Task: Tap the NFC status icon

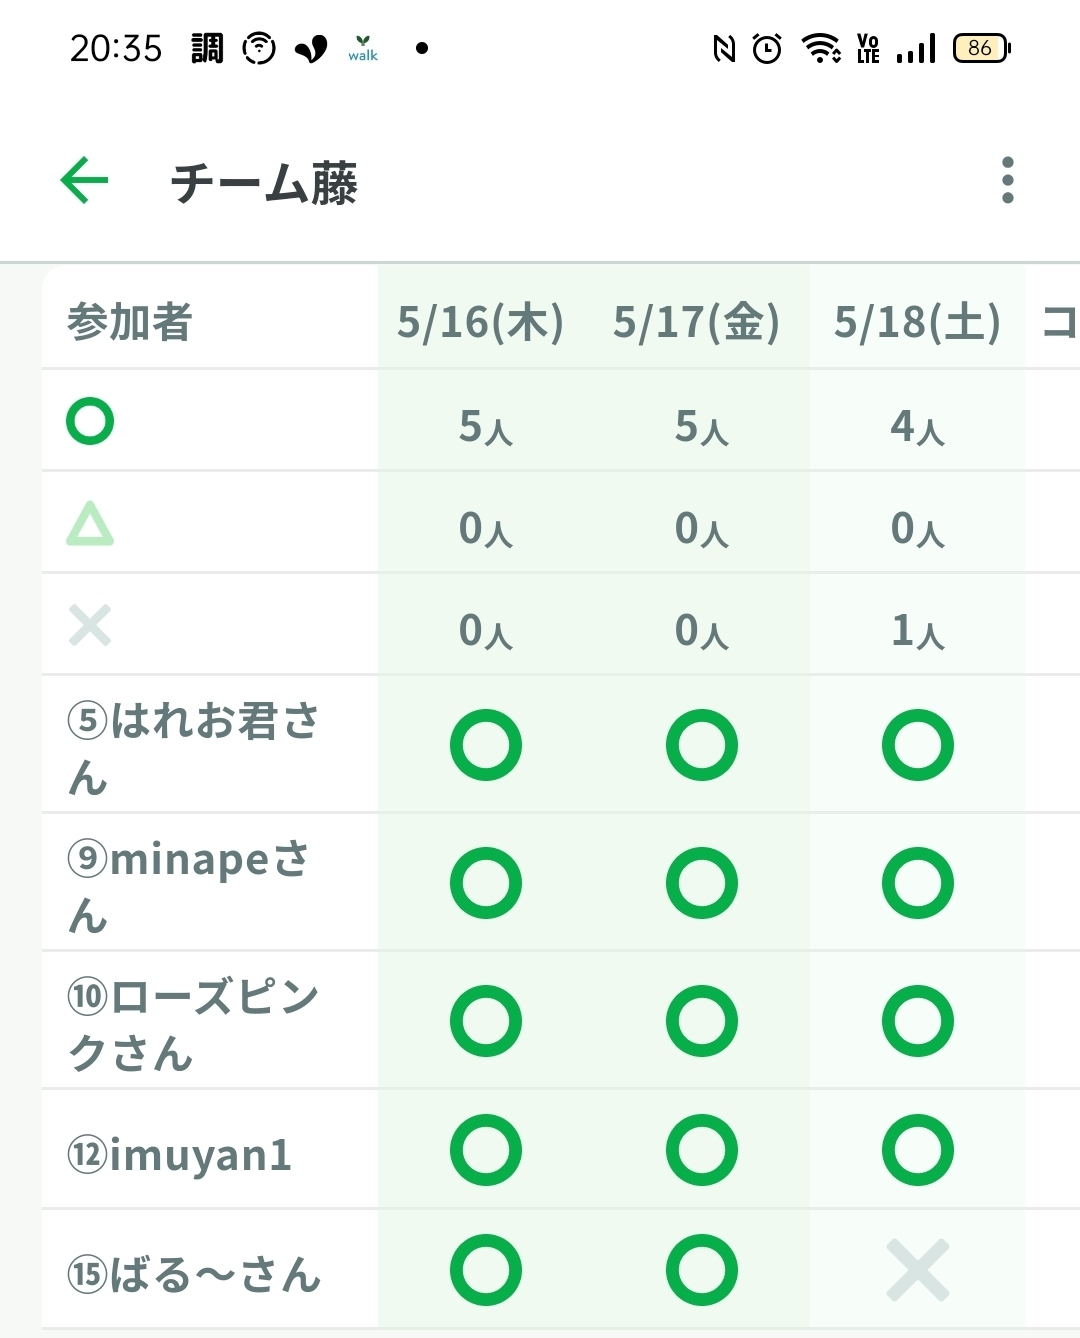Action: pos(724,48)
